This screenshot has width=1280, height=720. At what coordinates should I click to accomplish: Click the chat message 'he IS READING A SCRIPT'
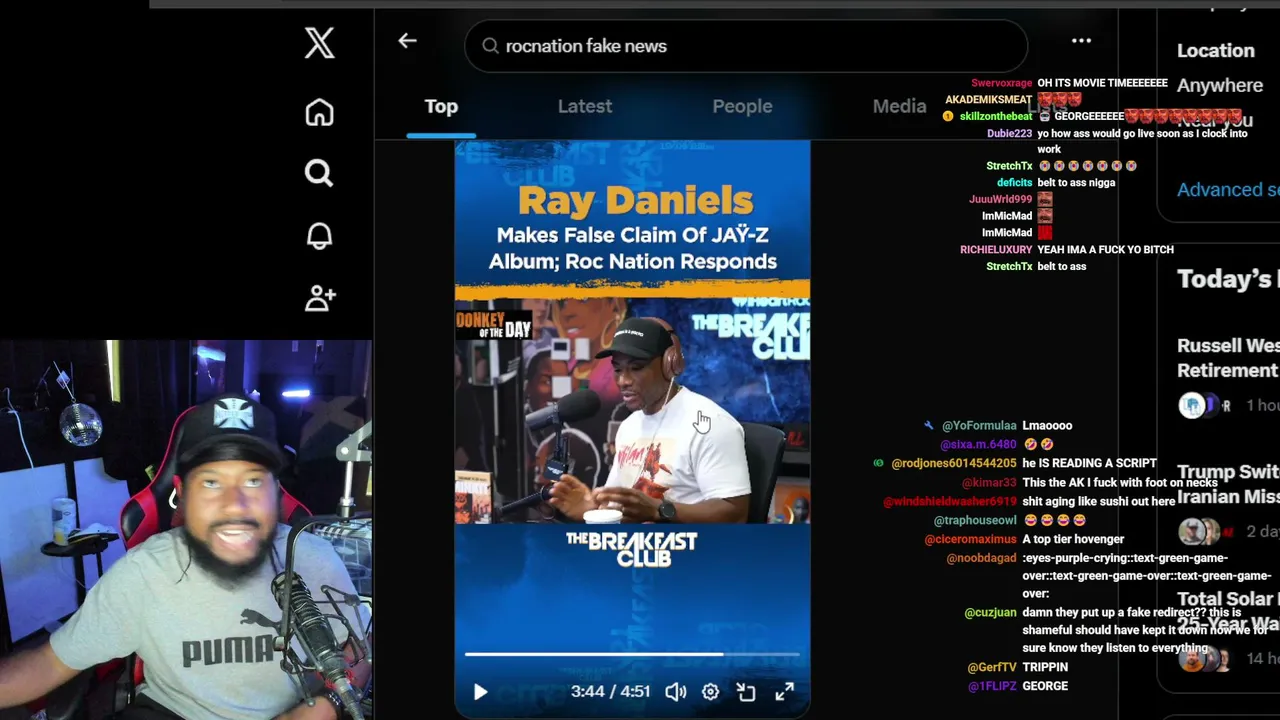point(1089,463)
